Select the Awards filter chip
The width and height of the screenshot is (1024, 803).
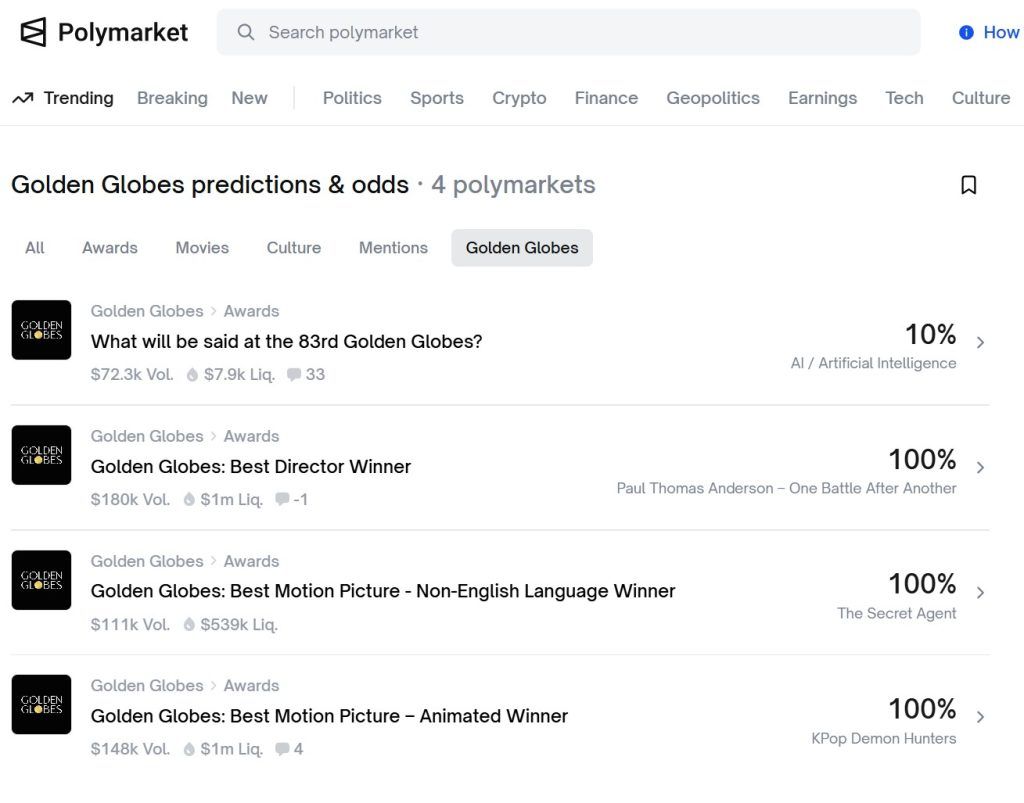(x=109, y=247)
